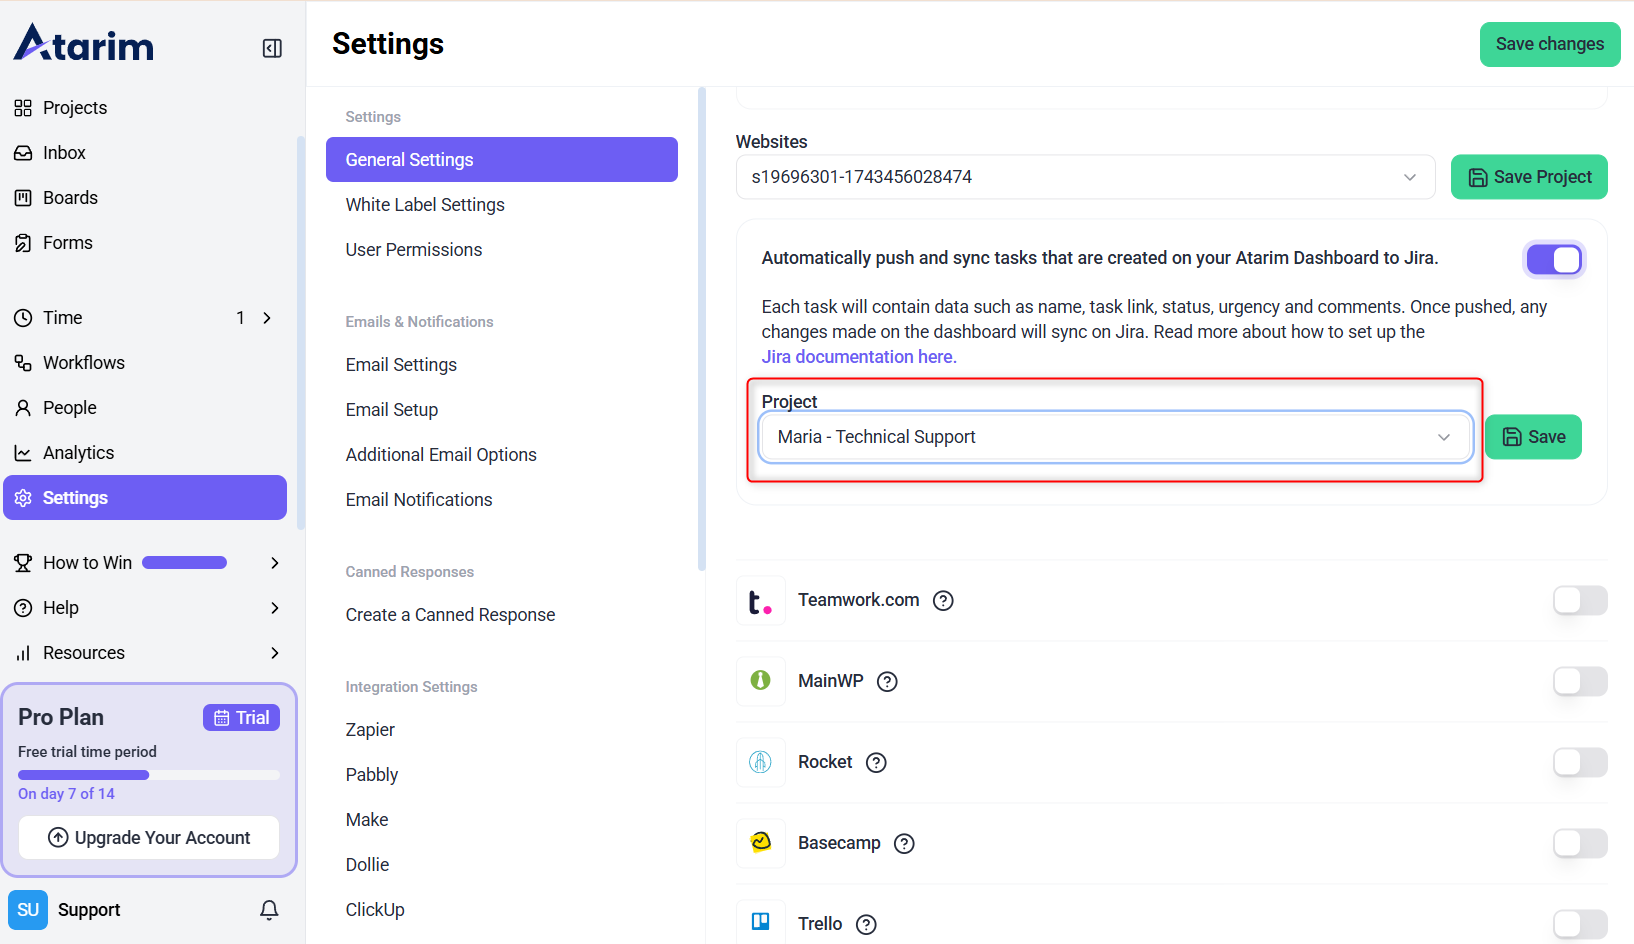Click the Trello logo icon
Image resolution: width=1634 pixels, height=944 pixels.
coord(760,922)
